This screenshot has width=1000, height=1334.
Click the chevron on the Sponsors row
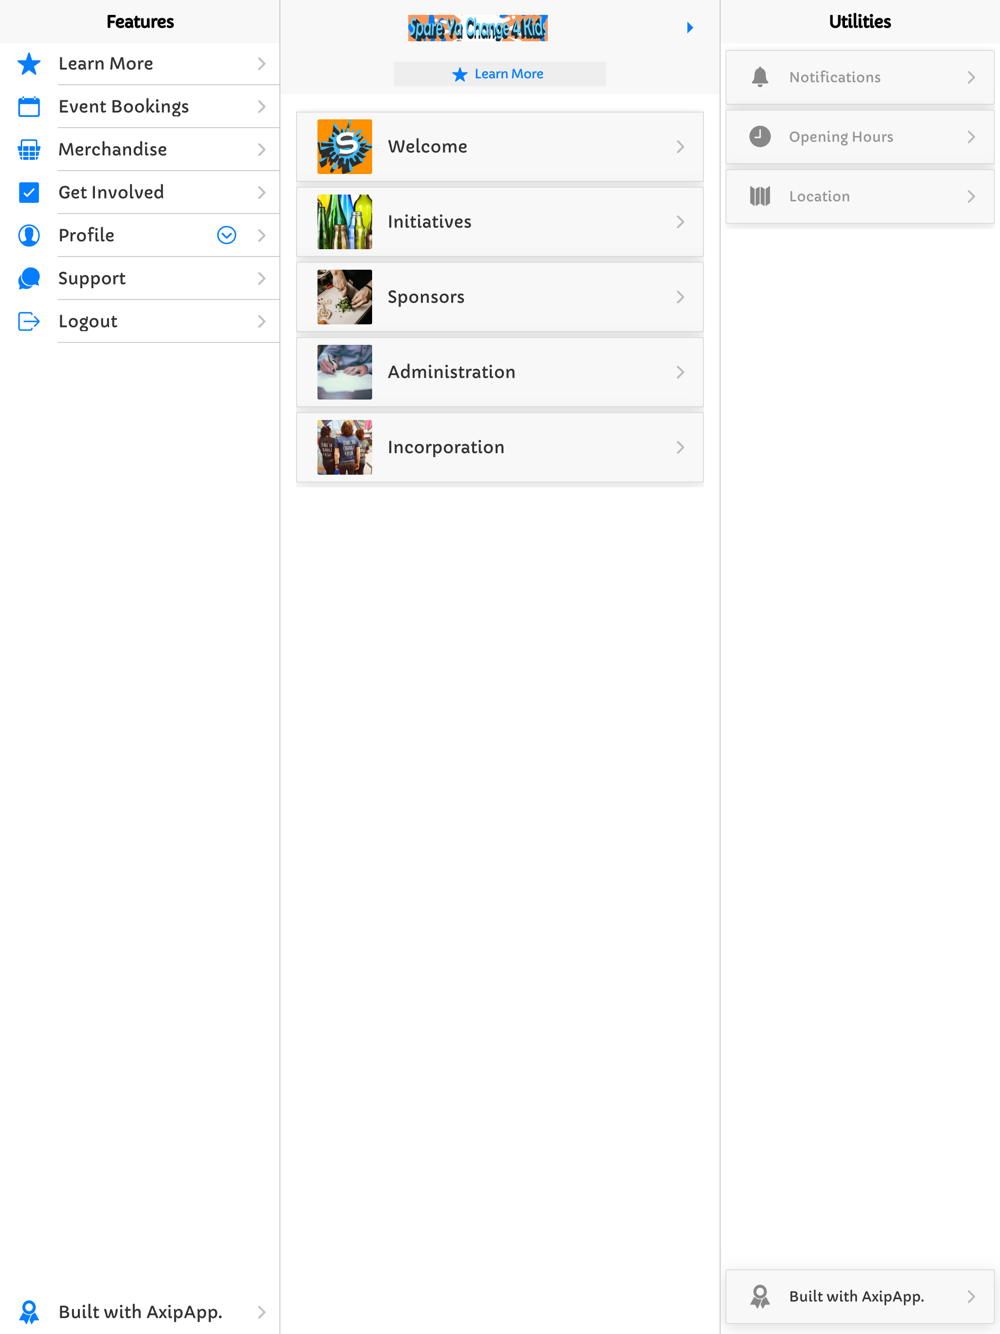click(x=680, y=297)
